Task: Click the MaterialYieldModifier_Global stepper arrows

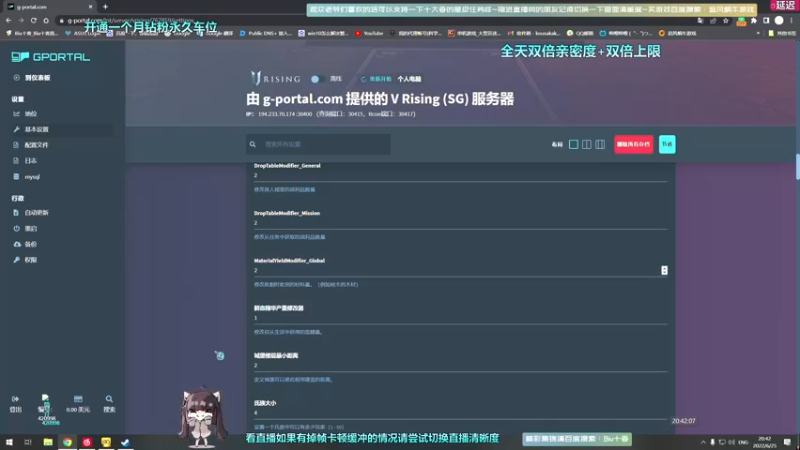Action: pyautogui.click(x=664, y=270)
